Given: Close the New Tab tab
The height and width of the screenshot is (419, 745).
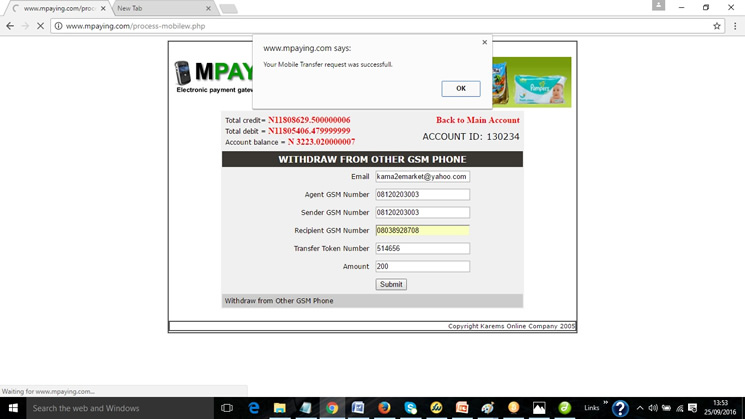Looking at the screenshot, I should (x=206, y=8).
